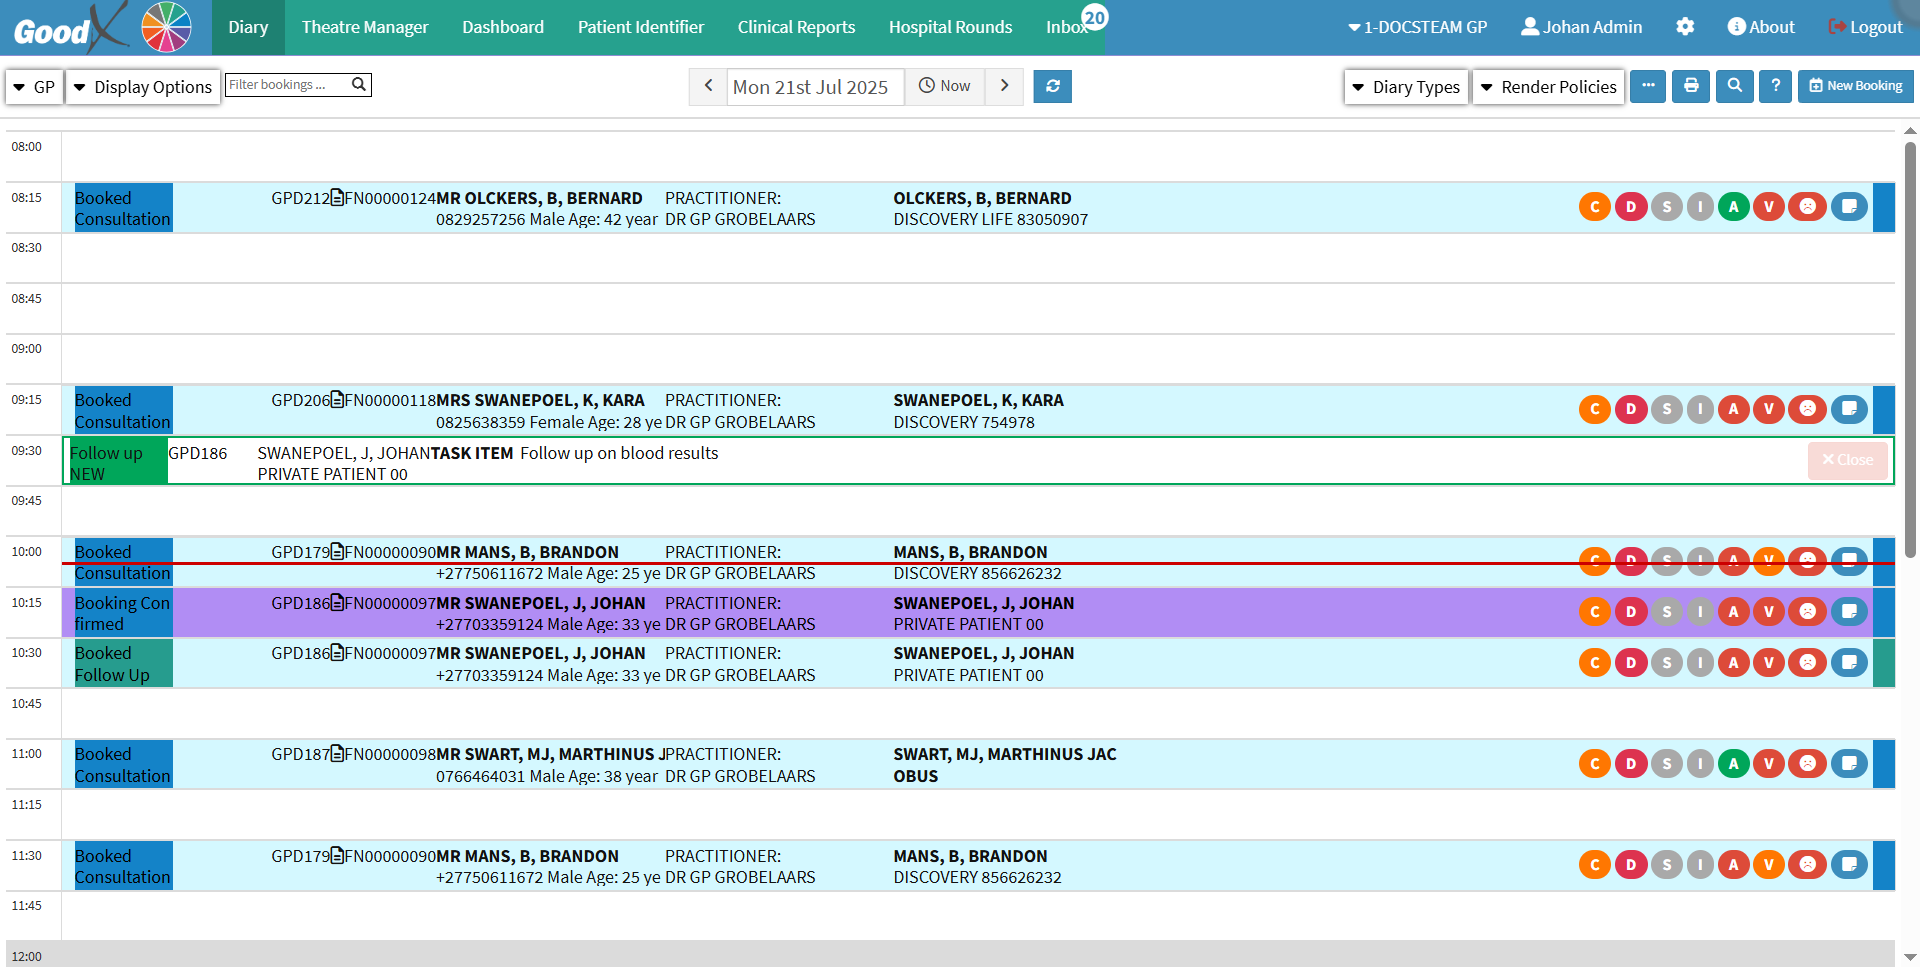Click the three-dots more options button
This screenshot has height=967, width=1920.
point(1648,86)
